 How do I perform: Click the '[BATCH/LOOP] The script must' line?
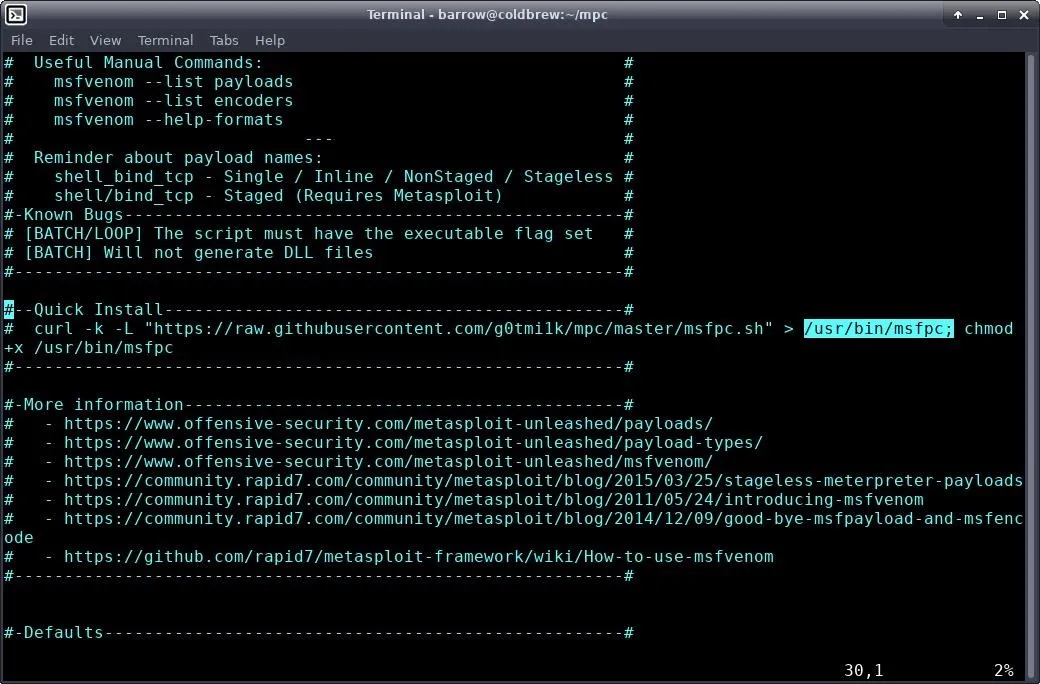click(308, 234)
